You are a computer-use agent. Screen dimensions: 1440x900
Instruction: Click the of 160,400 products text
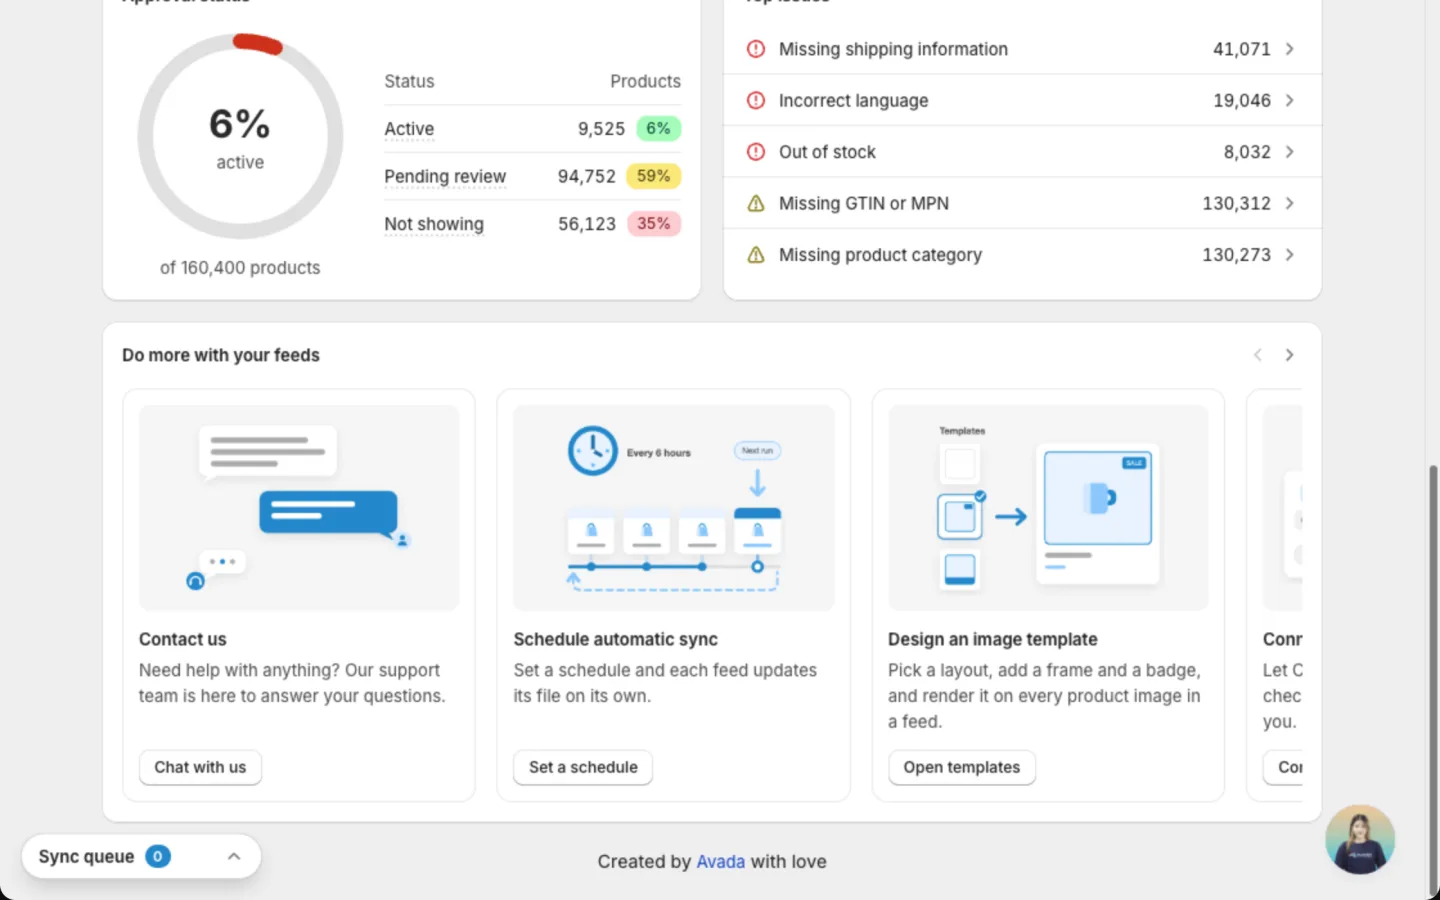pos(240,268)
